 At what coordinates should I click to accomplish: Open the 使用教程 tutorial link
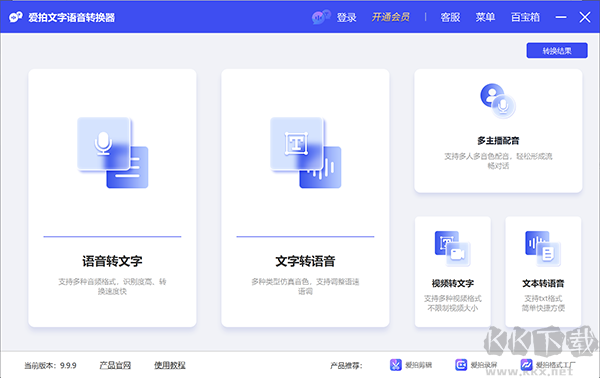(x=170, y=365)
